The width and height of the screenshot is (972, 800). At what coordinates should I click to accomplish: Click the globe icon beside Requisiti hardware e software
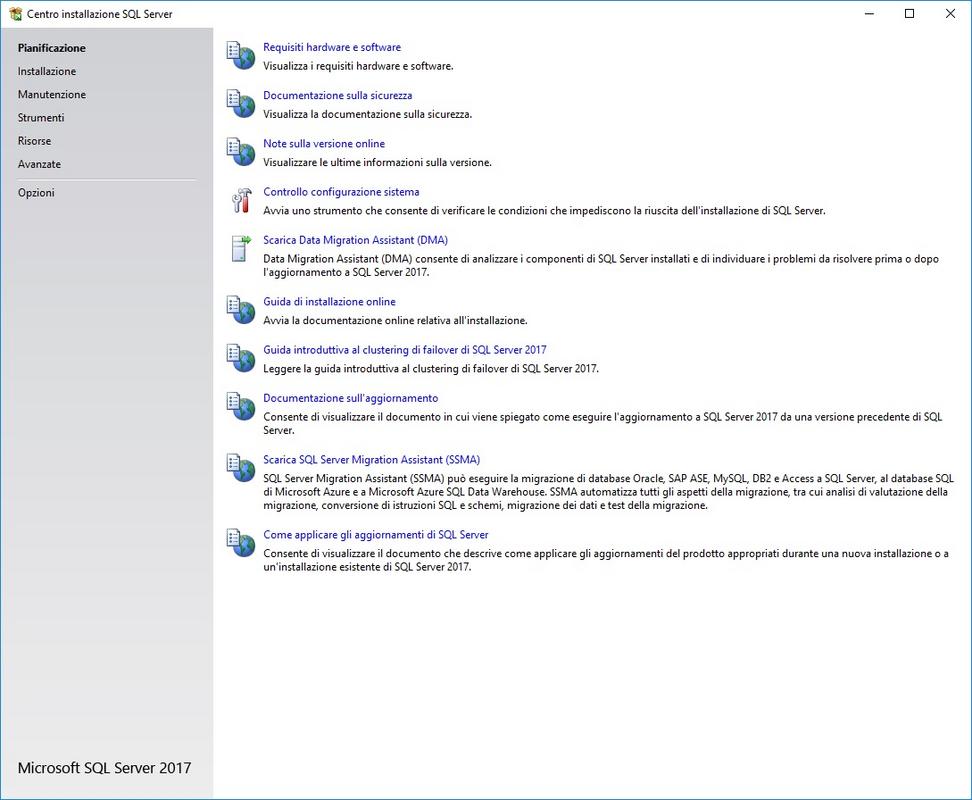pos(241,55)
